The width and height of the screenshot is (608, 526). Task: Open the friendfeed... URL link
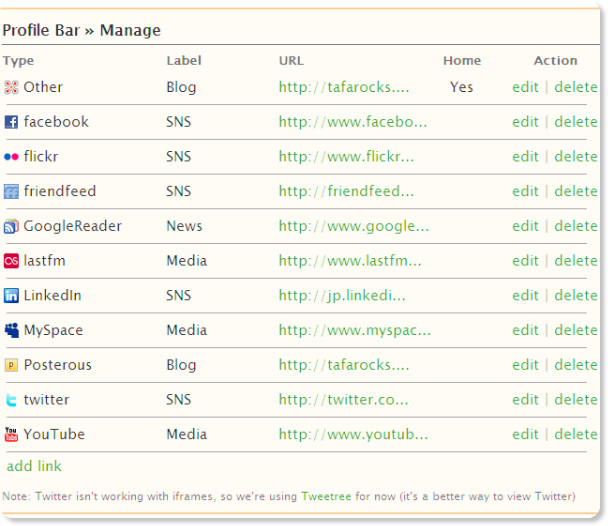(346, 192)
